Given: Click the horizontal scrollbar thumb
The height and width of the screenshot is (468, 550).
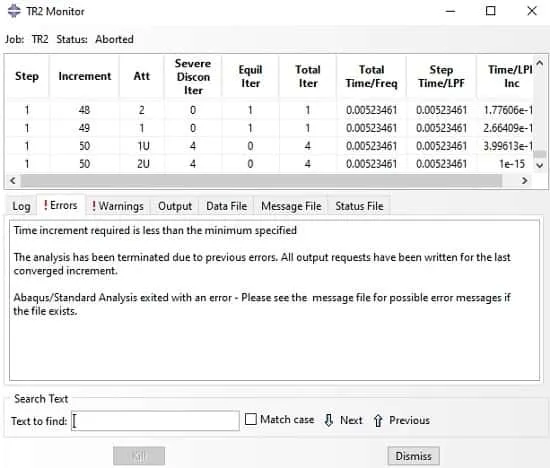Looking at the screenshot, I should [261, 180].
